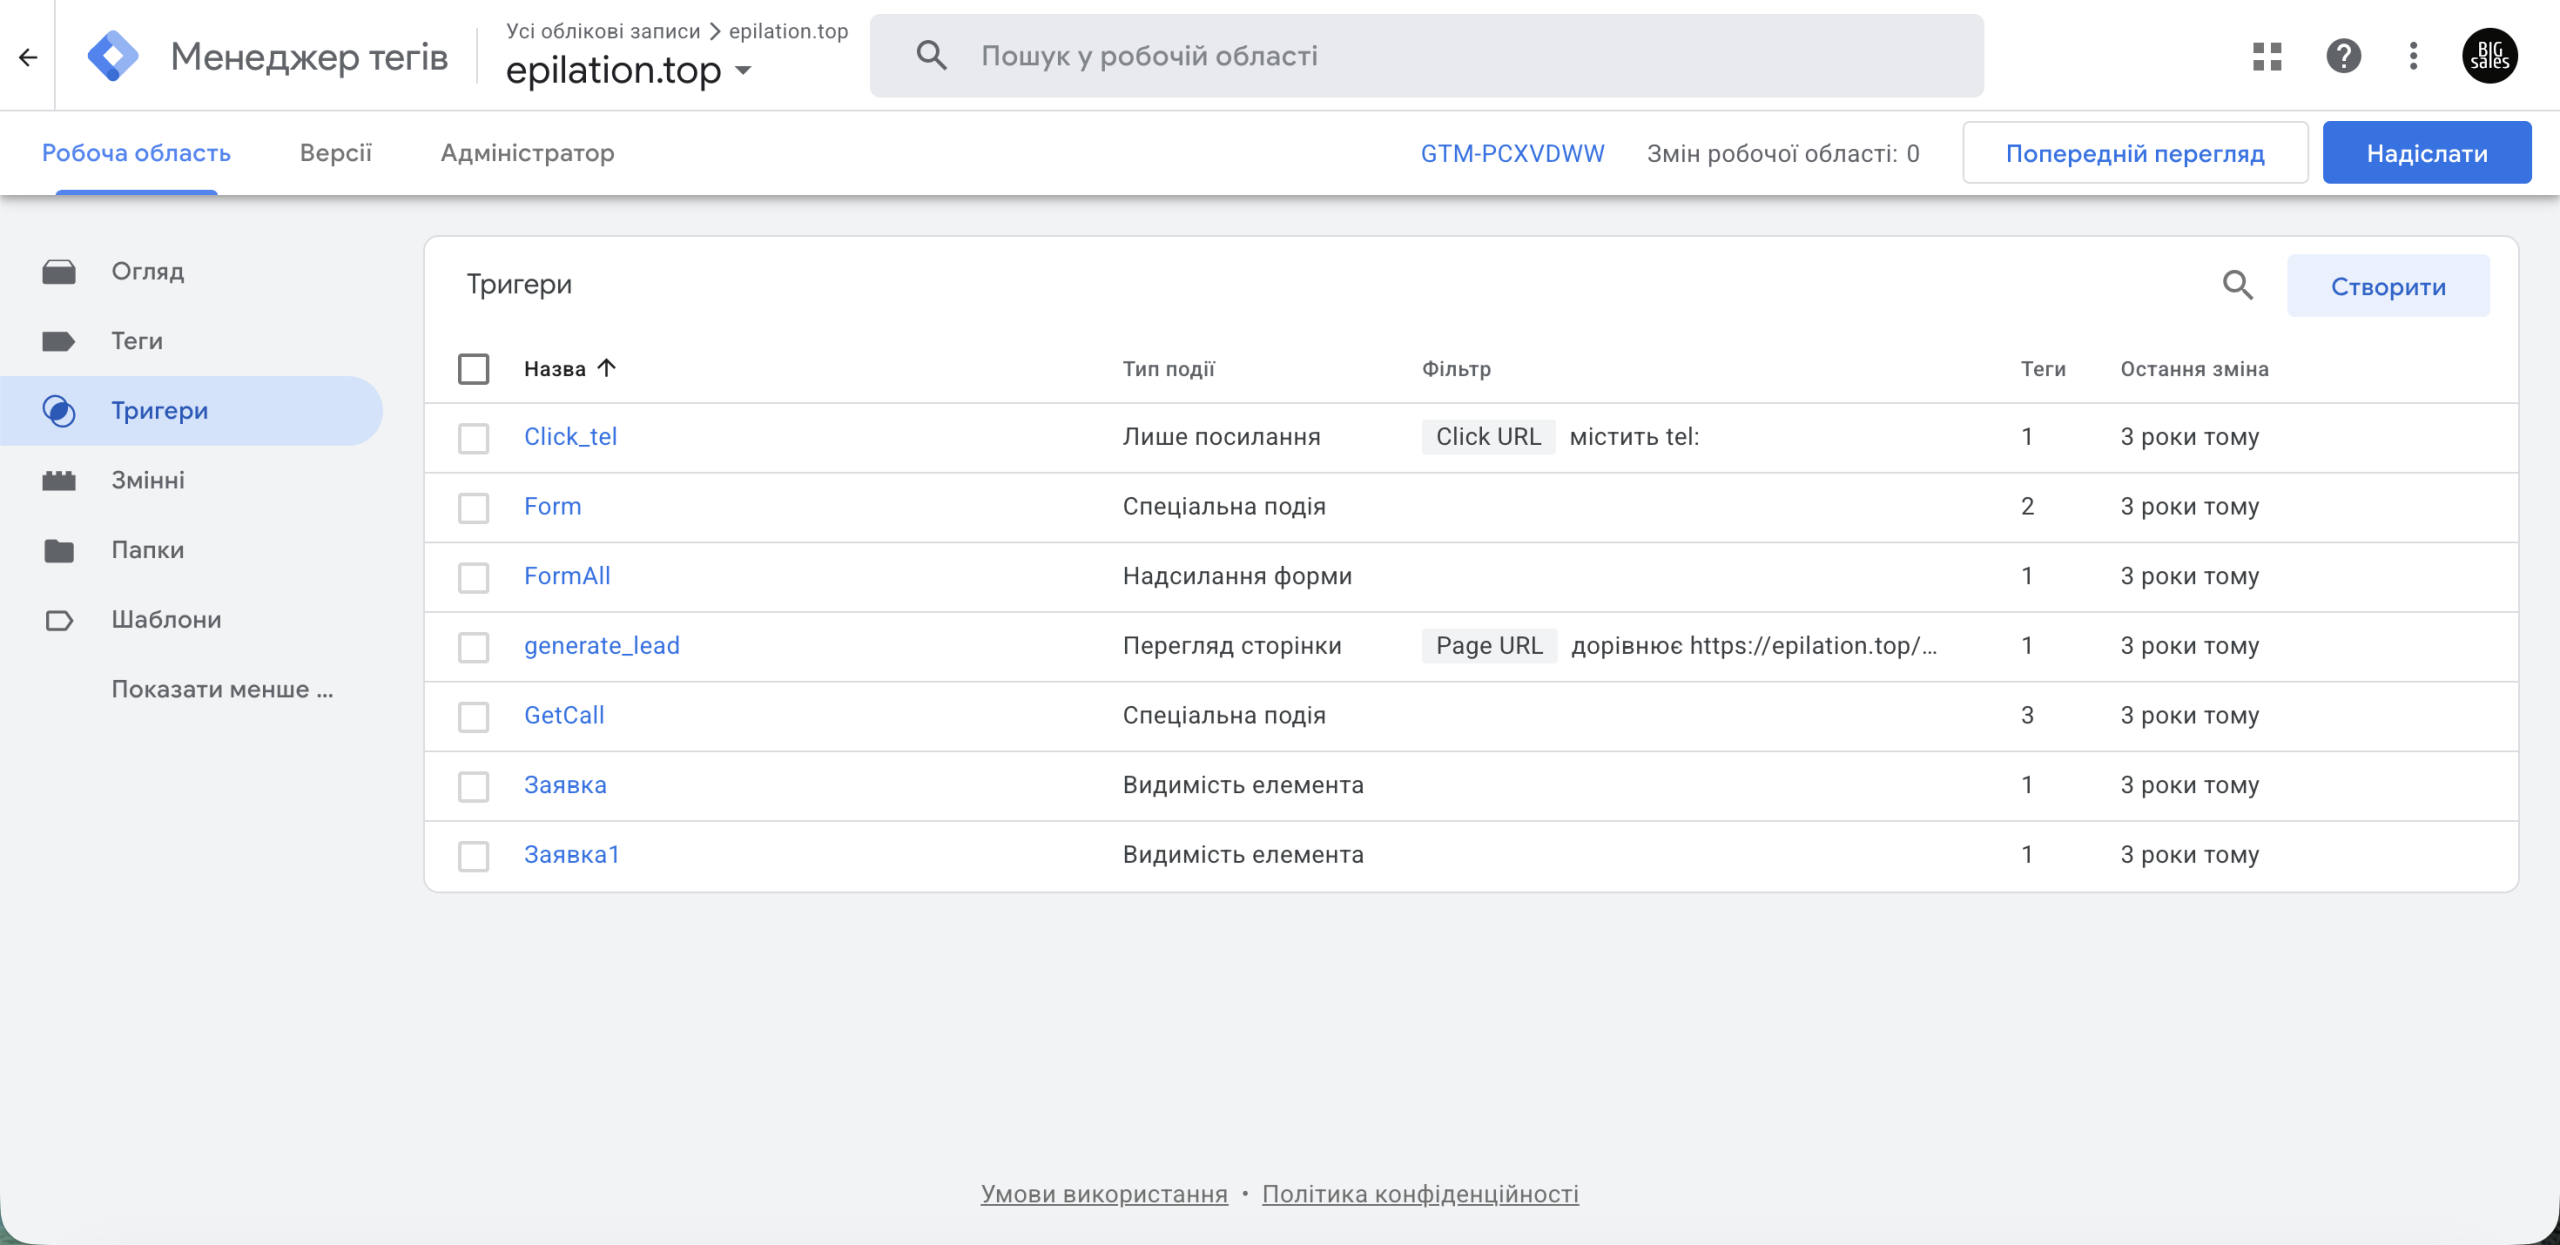Click the Тип події column header
Image resolution: width=2560 pixels, height=1245 pixels.
click(1168, 369)
